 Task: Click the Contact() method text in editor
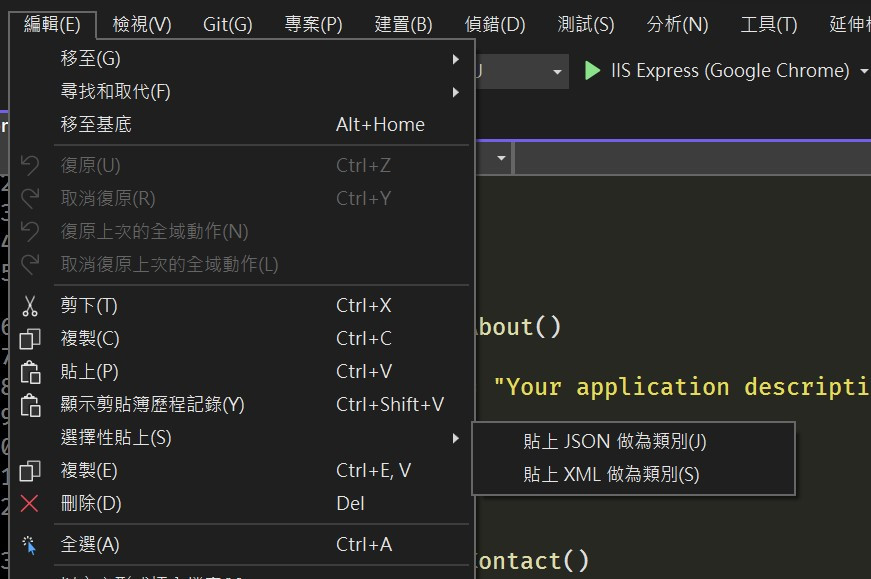coord(531,561)
